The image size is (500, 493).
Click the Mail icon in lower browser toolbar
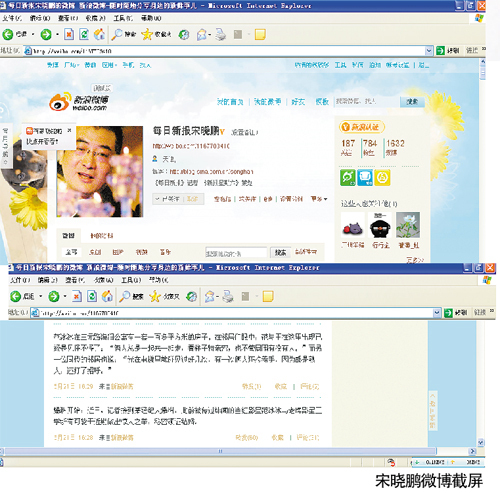pyautogui.click(x=210, y=296)
